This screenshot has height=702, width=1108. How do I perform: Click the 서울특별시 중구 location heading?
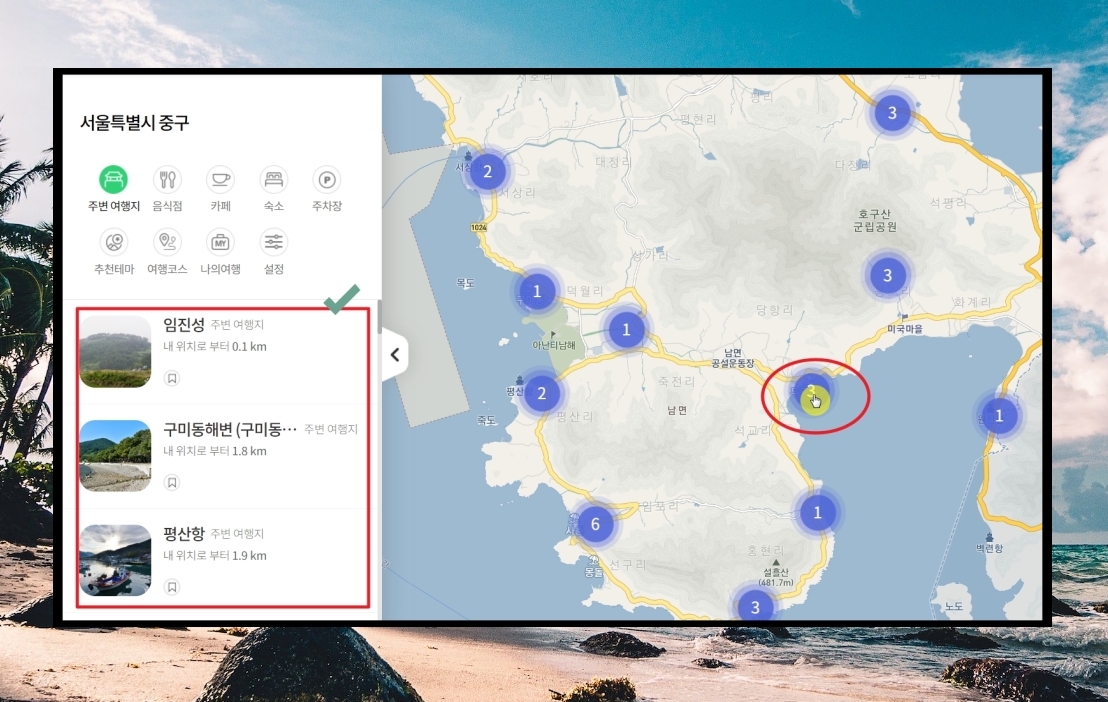tap(134, 122)
